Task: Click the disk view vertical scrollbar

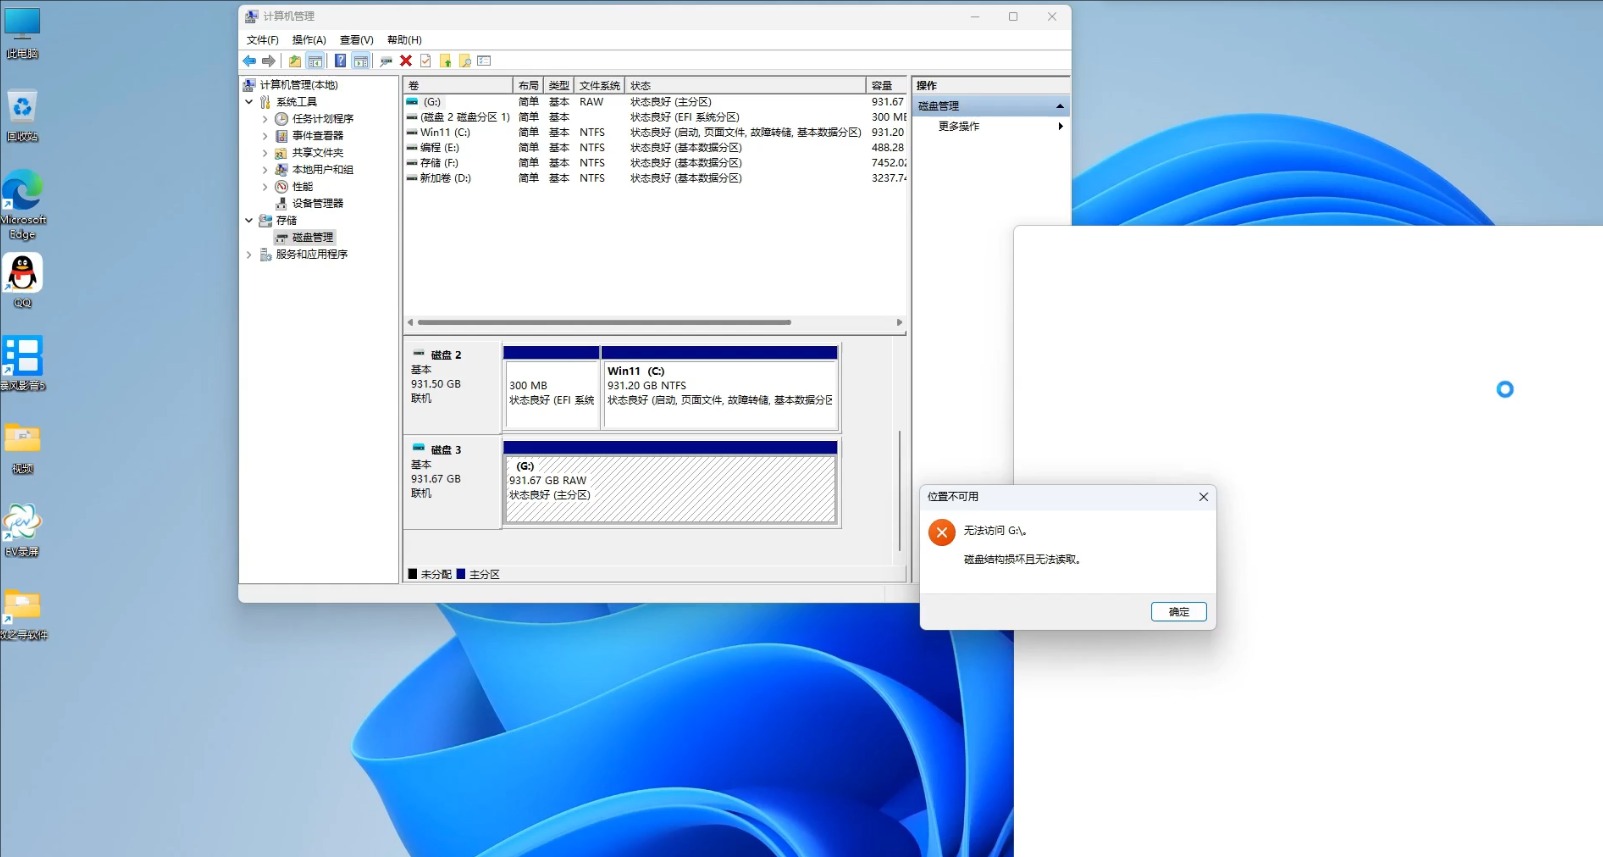Action: pos(900,490)
